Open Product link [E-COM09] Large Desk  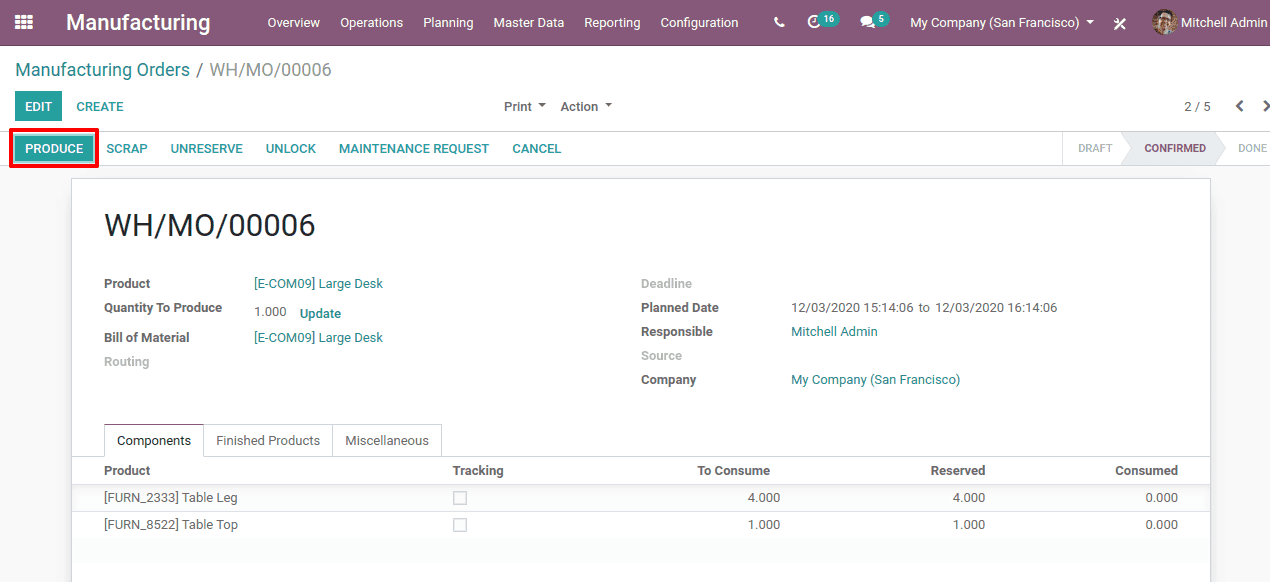(319, 284)
